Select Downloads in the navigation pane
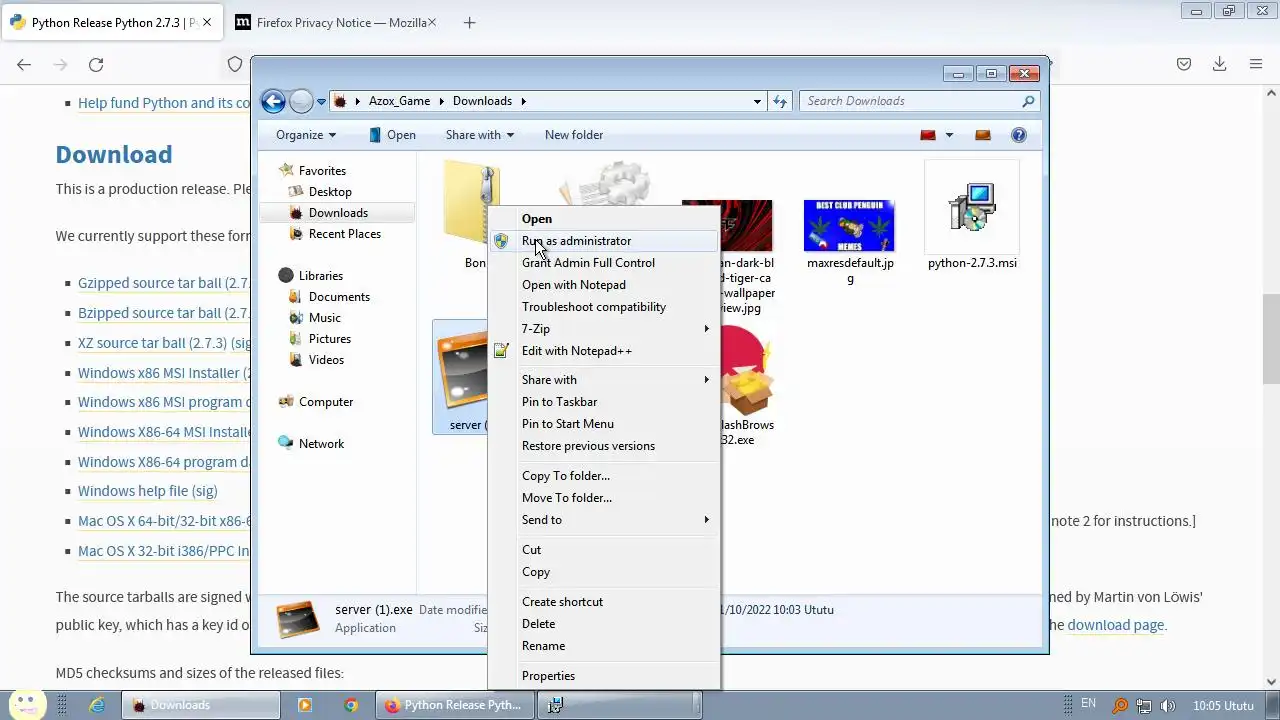Image resolution: width=1280 pixels, height=720 pixels. click(x=338, y=213)
